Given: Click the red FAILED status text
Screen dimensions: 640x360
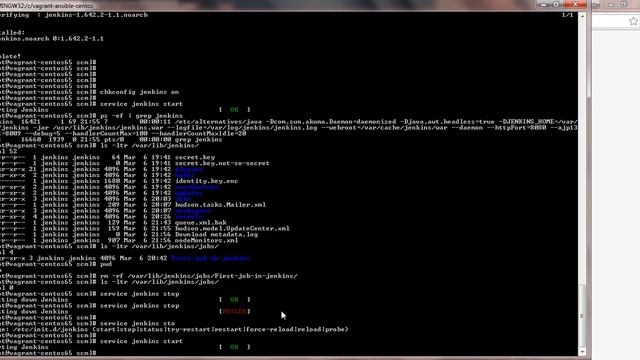Looking at the screenshot, I should pos(234,311).
